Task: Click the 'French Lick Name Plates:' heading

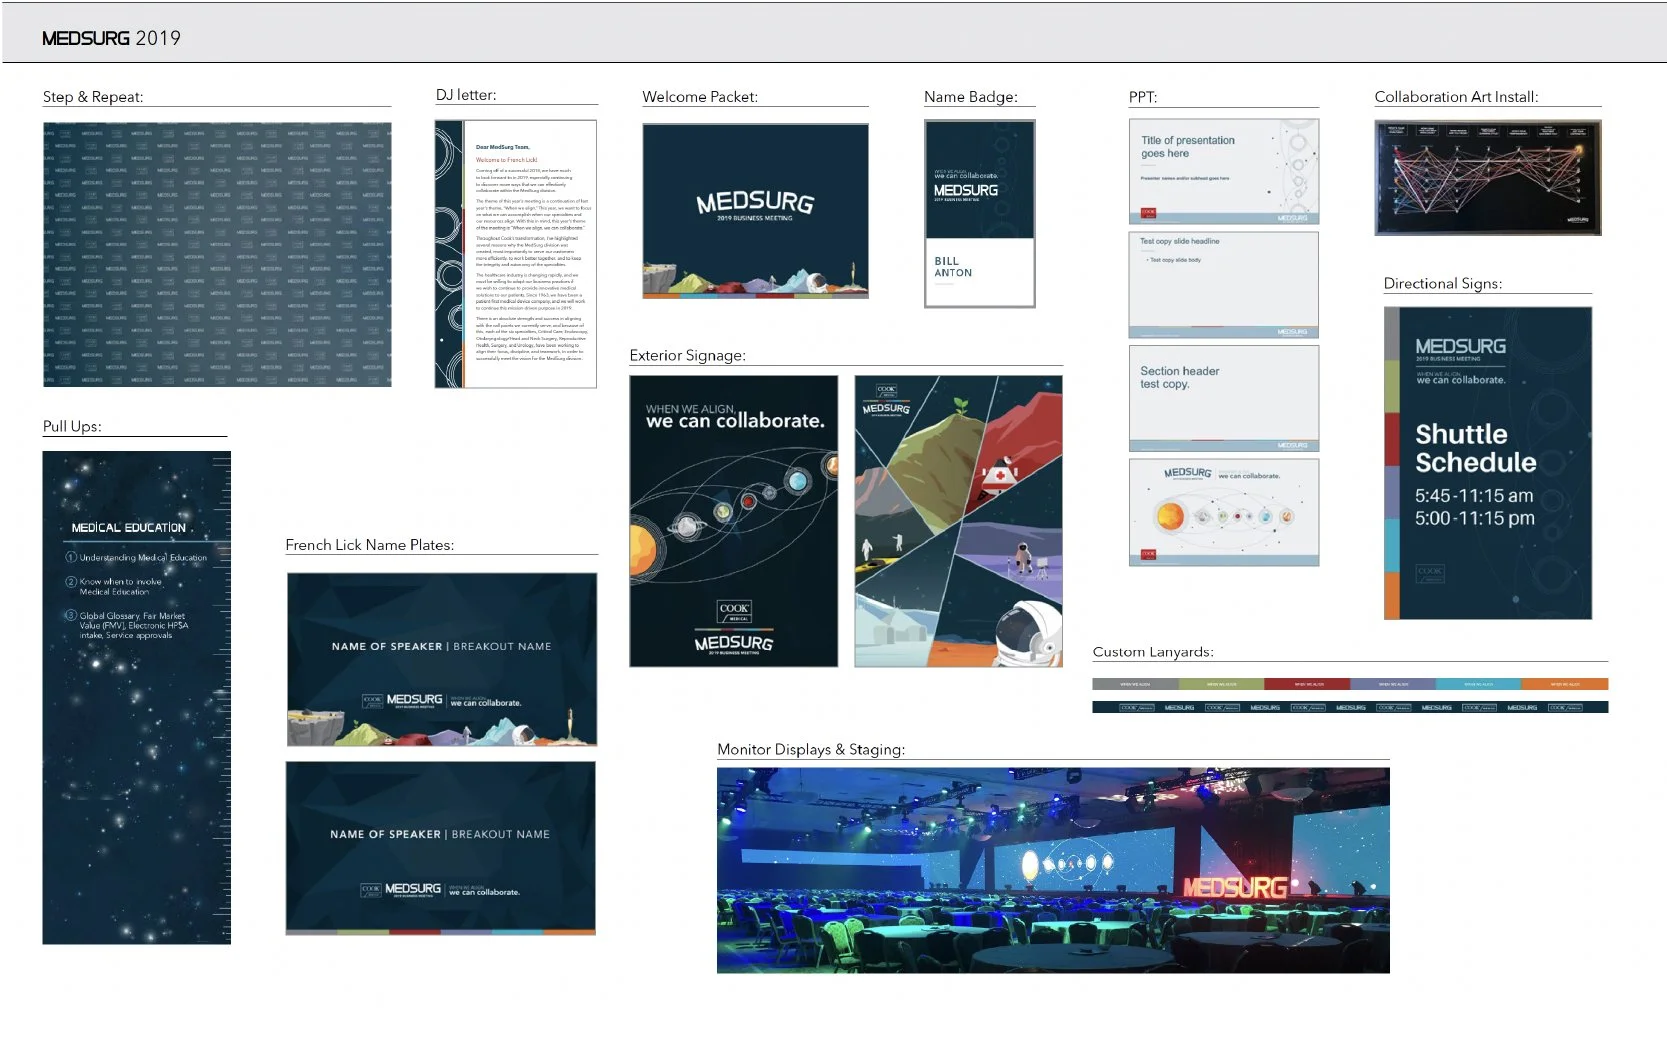Action: pos(370,545)
